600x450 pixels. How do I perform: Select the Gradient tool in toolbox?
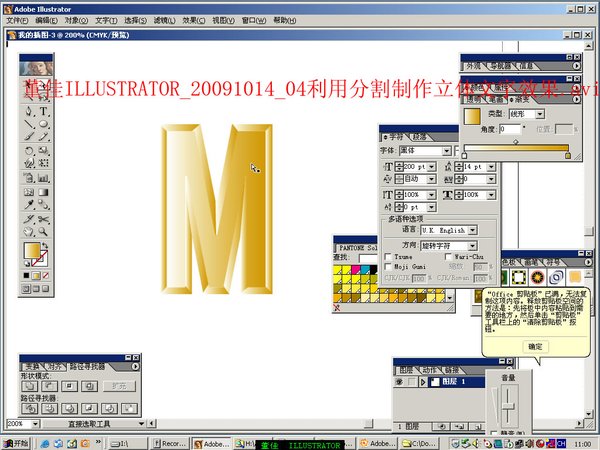pyautogui.click(x=44, y=190)
